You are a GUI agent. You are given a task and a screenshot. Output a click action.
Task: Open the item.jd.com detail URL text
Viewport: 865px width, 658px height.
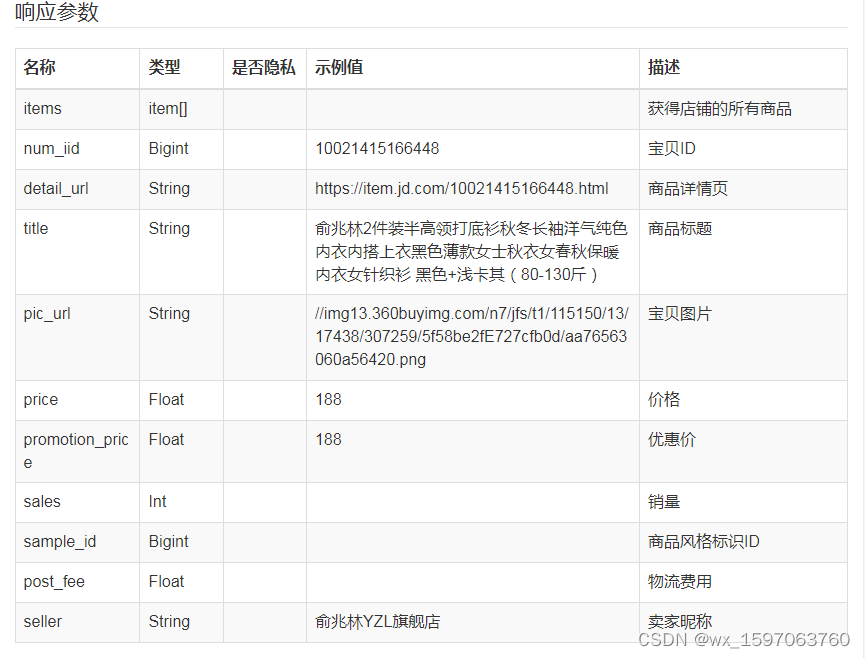tap(462, 189)
